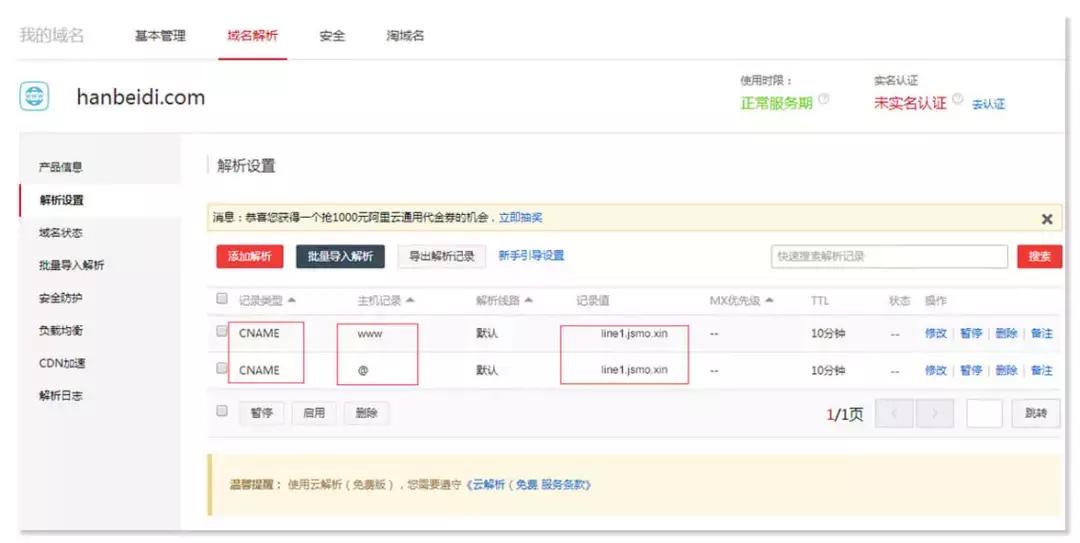Click batch 启用 button below table
This screenshot has height=543, width=1080.
[313, 413]
